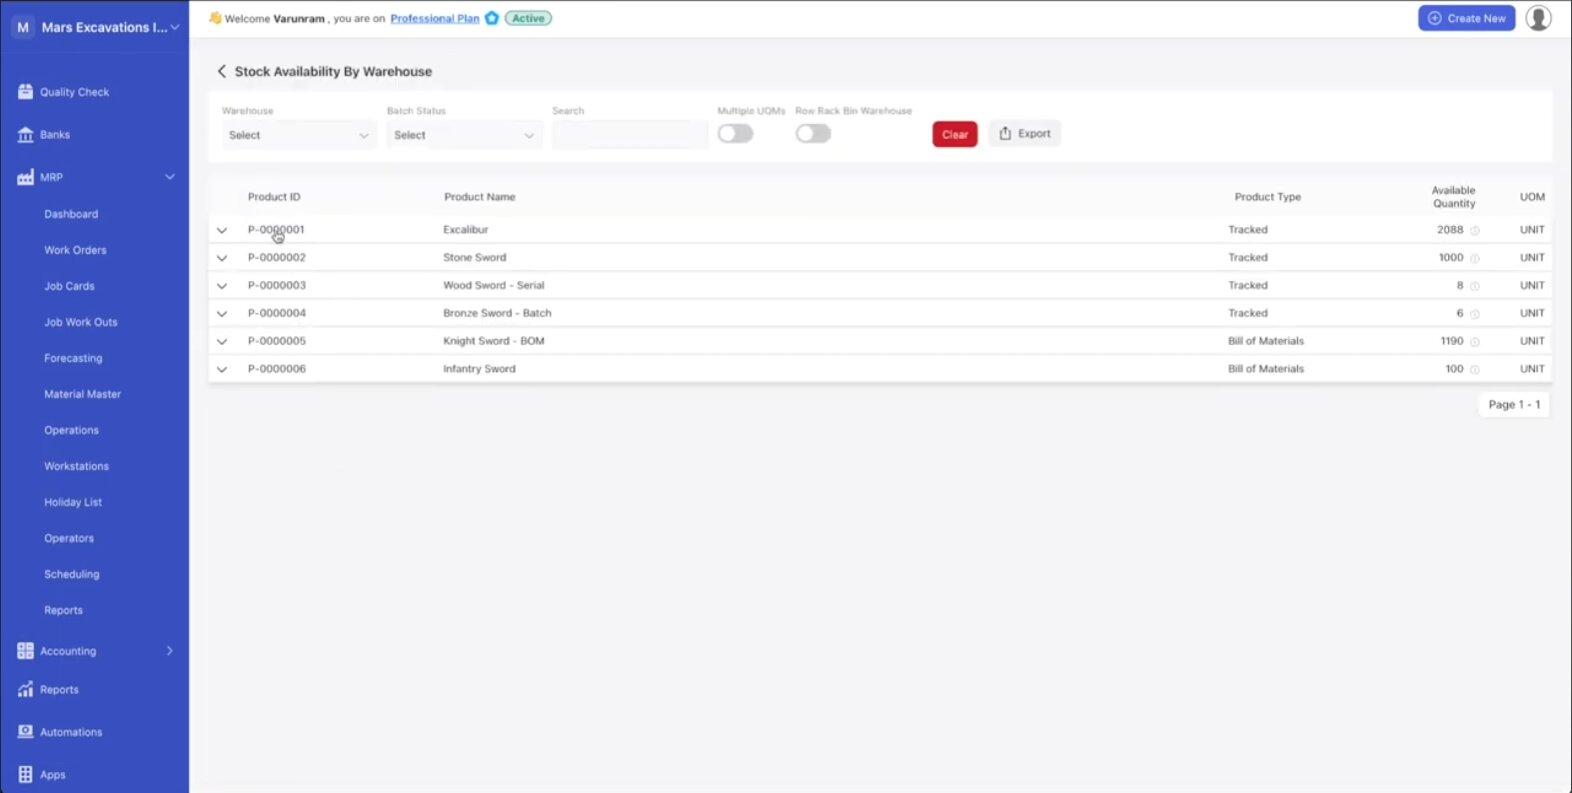
Task: Collapse the MRP sidebar section
Action: point(169,177)
